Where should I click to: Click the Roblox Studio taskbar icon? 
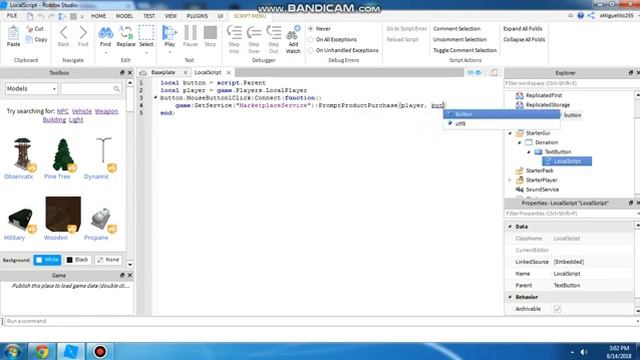71,351
